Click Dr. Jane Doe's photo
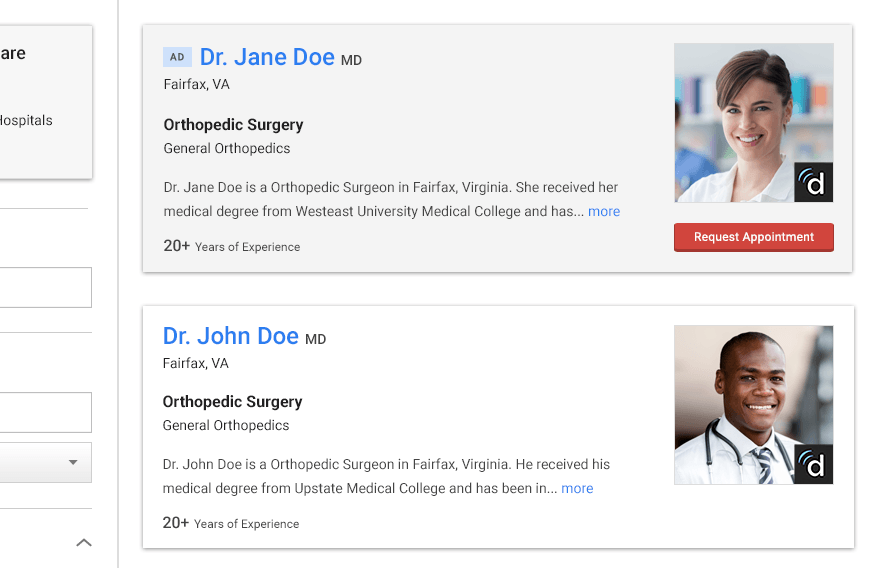This screenshot has width=882, height=568. [754, 123]
